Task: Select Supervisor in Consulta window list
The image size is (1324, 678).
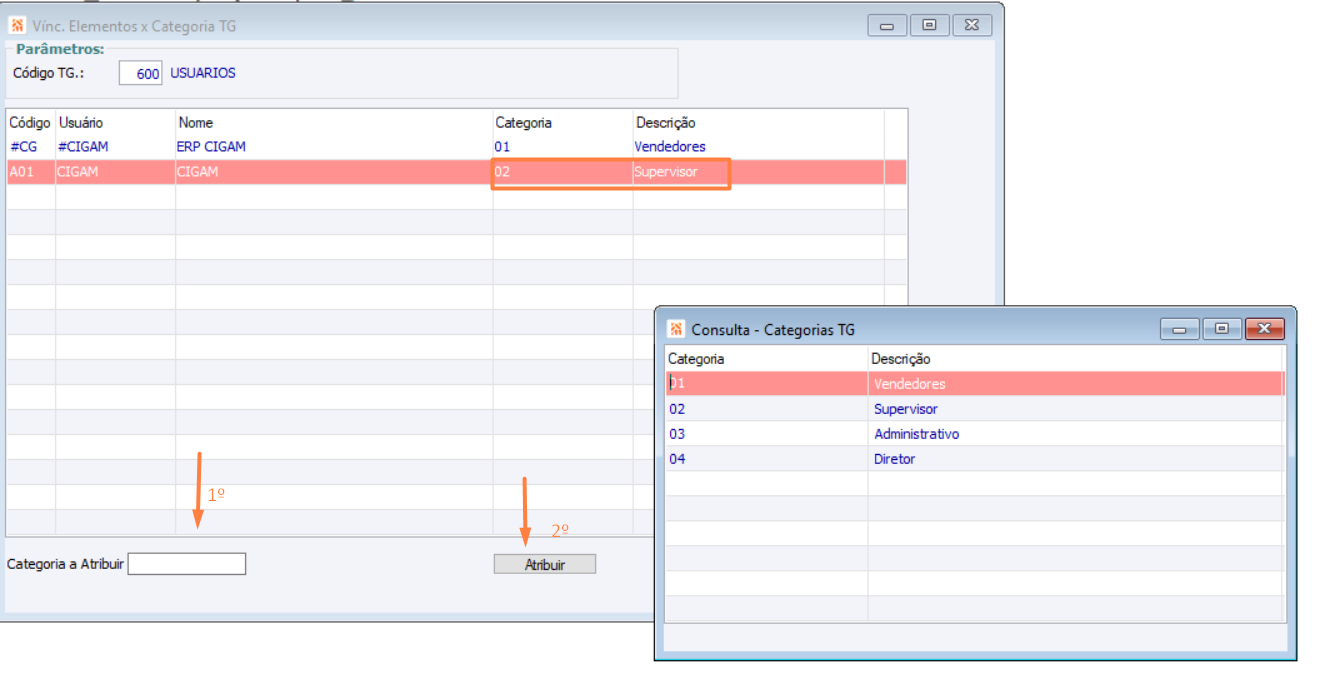Action: (x=906, y=409)
